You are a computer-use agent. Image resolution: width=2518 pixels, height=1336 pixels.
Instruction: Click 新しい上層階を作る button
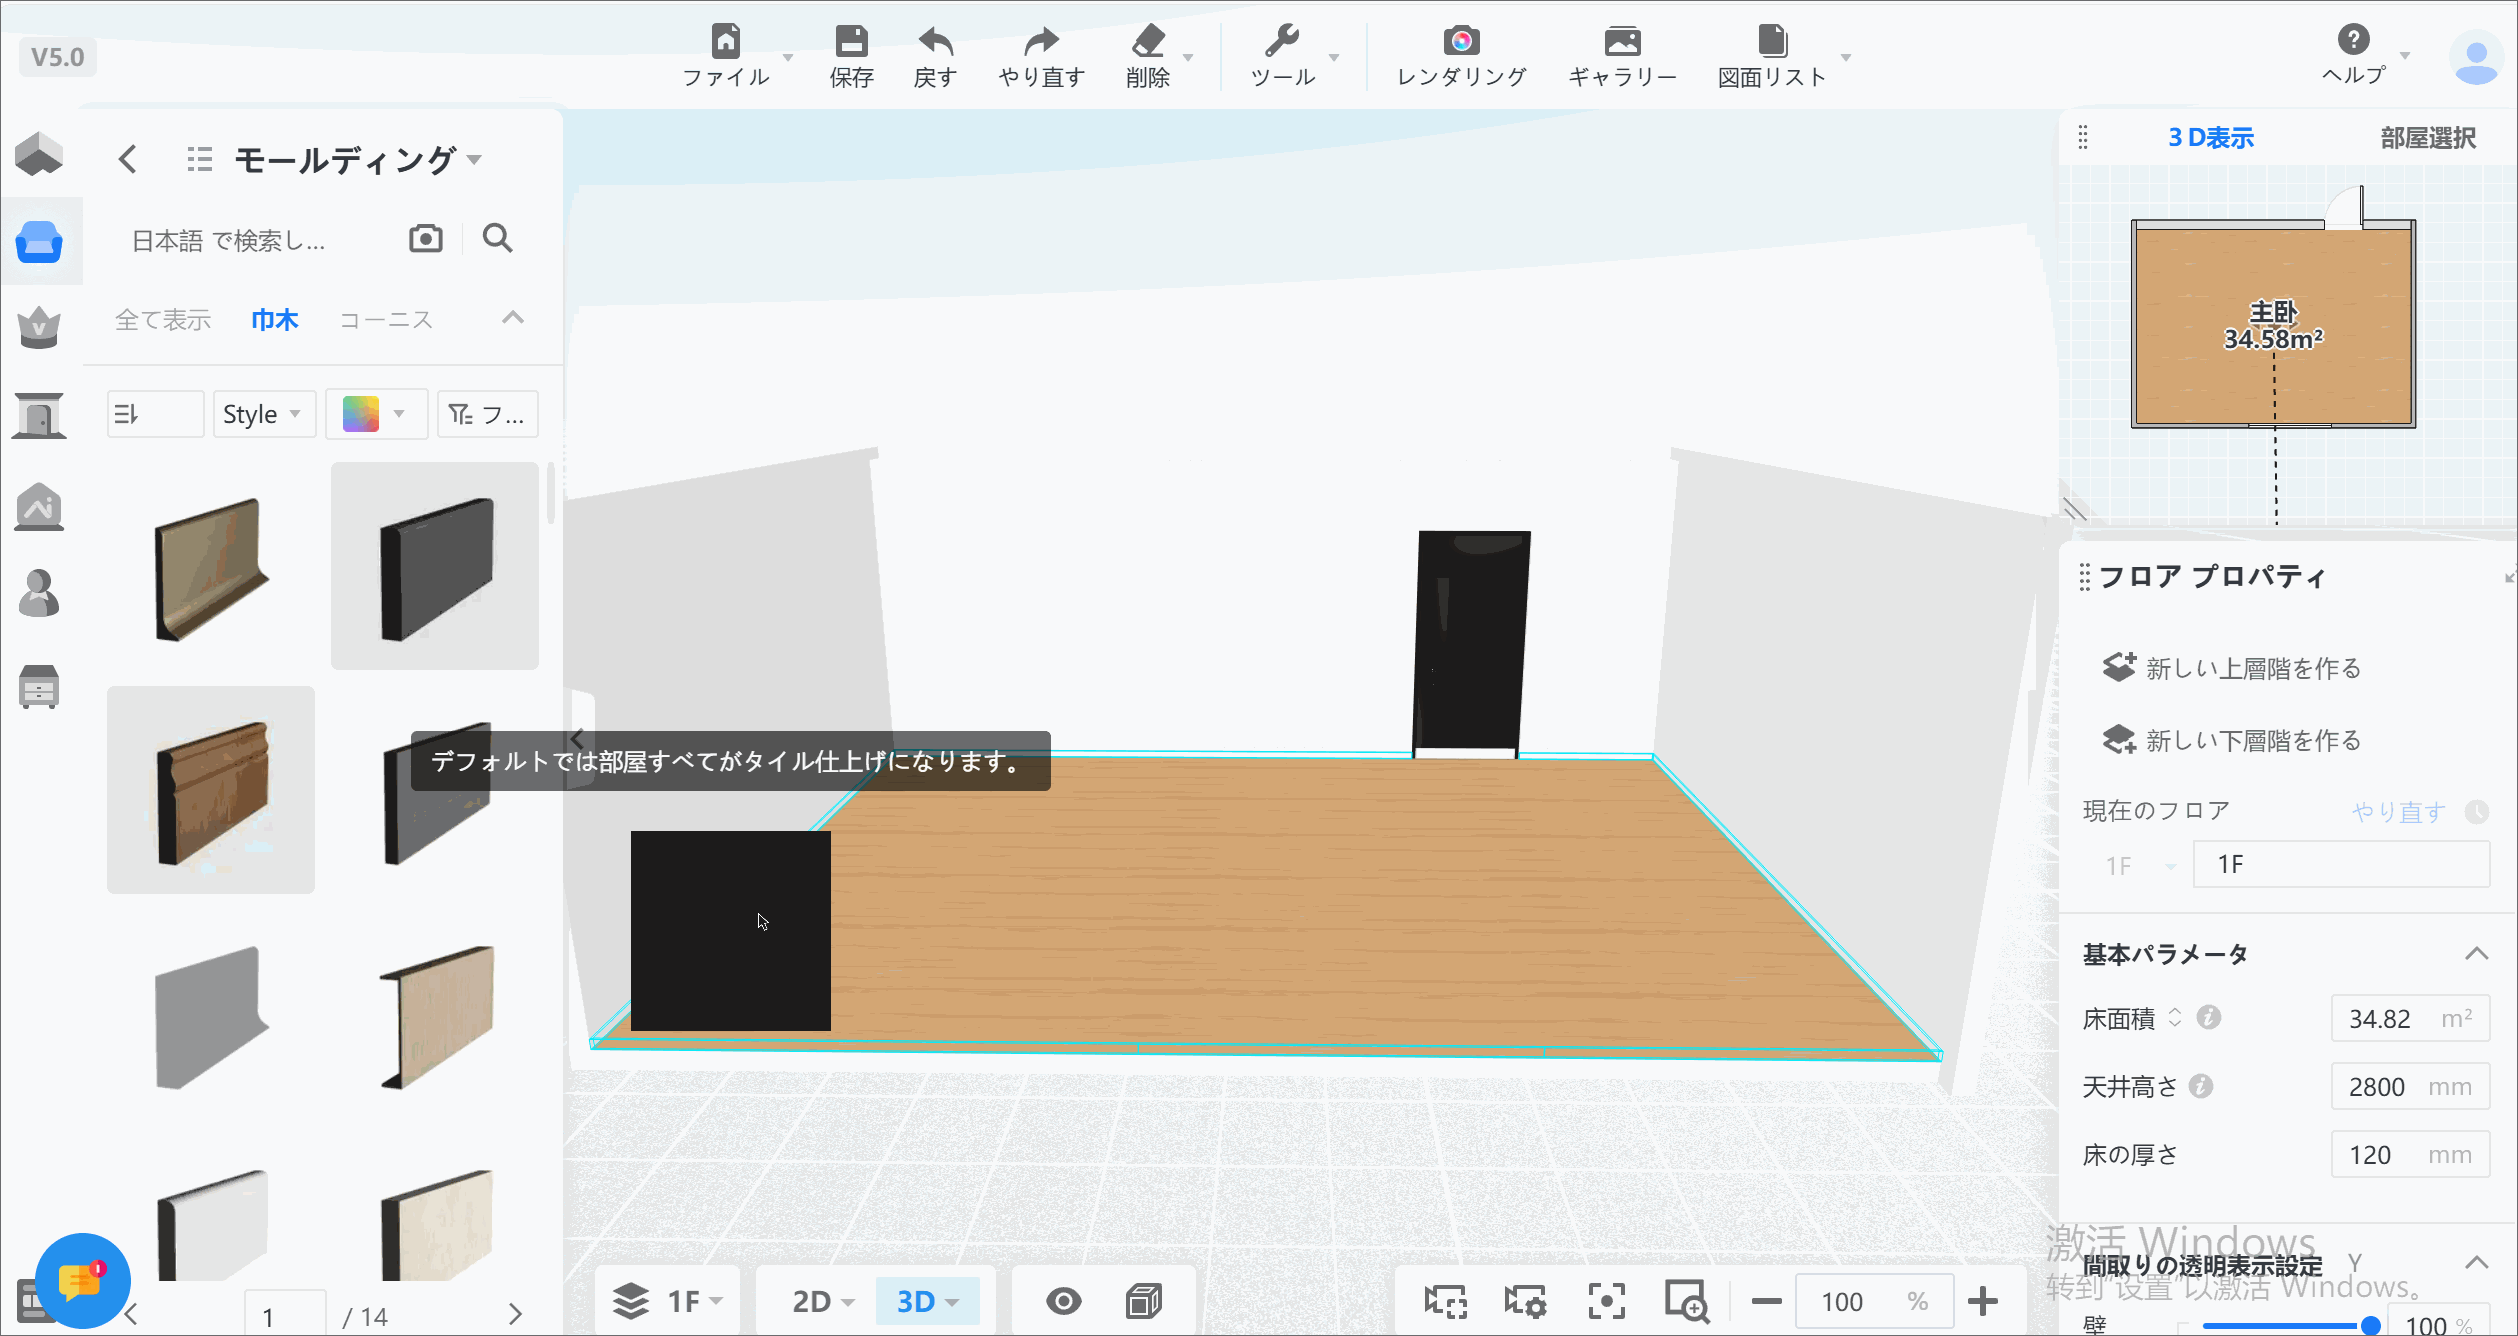coord(2232,668)
